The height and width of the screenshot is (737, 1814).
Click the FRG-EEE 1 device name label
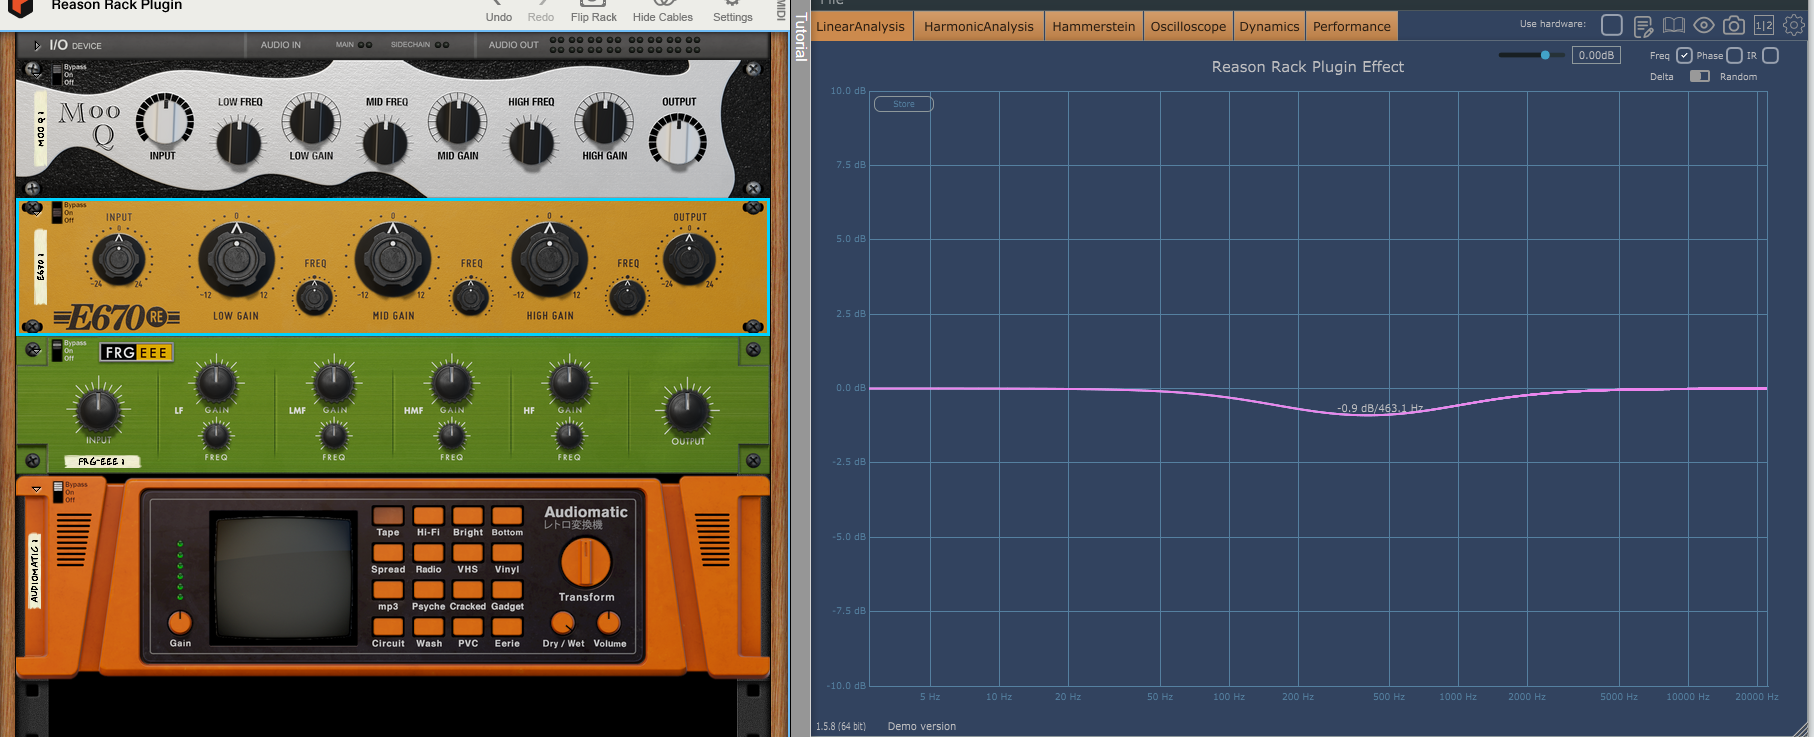pyautogui.click(x=101, y=461)
